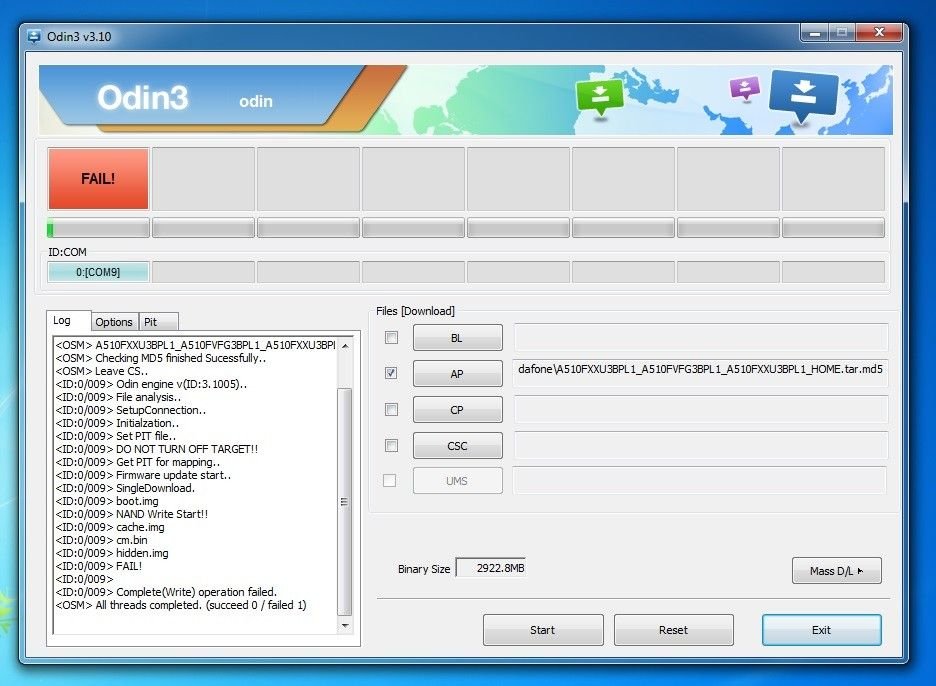This screenshot has height=686, width=936.
Task: Click the log scrollbar up arrow
Action: click(345, 346)
